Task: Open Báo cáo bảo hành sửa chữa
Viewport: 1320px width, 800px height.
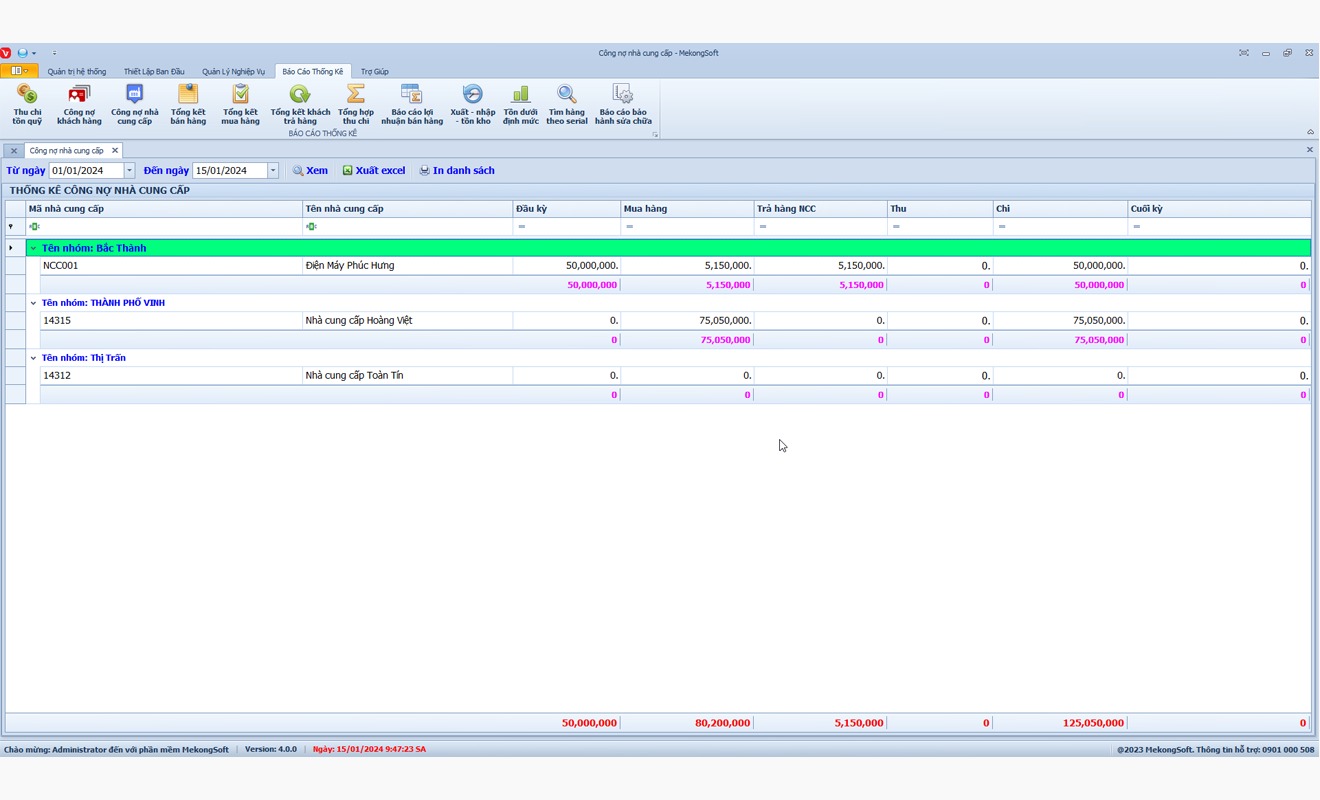Action: pos(623,103)
